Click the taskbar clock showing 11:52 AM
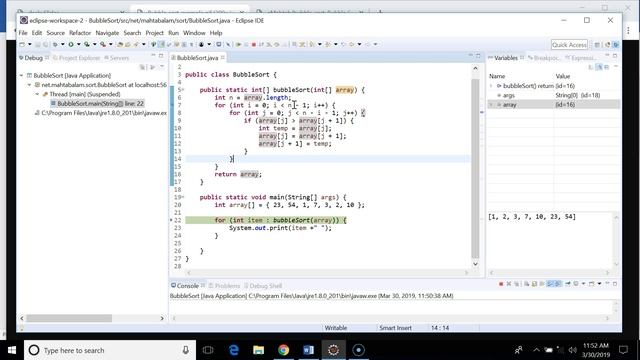 (596, 350)
